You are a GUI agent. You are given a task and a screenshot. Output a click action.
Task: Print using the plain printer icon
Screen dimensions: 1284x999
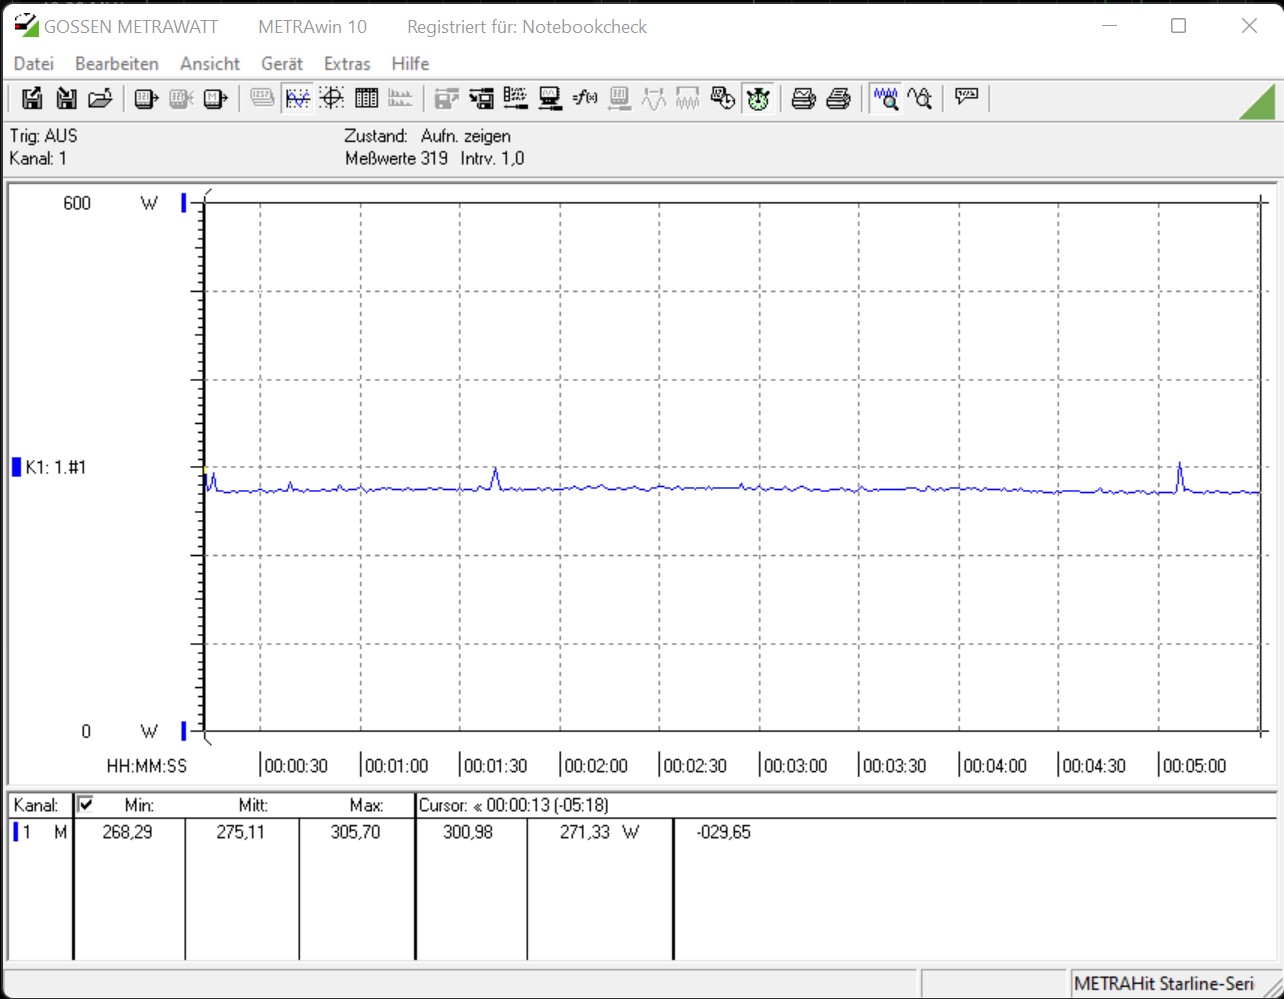click(x=838, y=98)
